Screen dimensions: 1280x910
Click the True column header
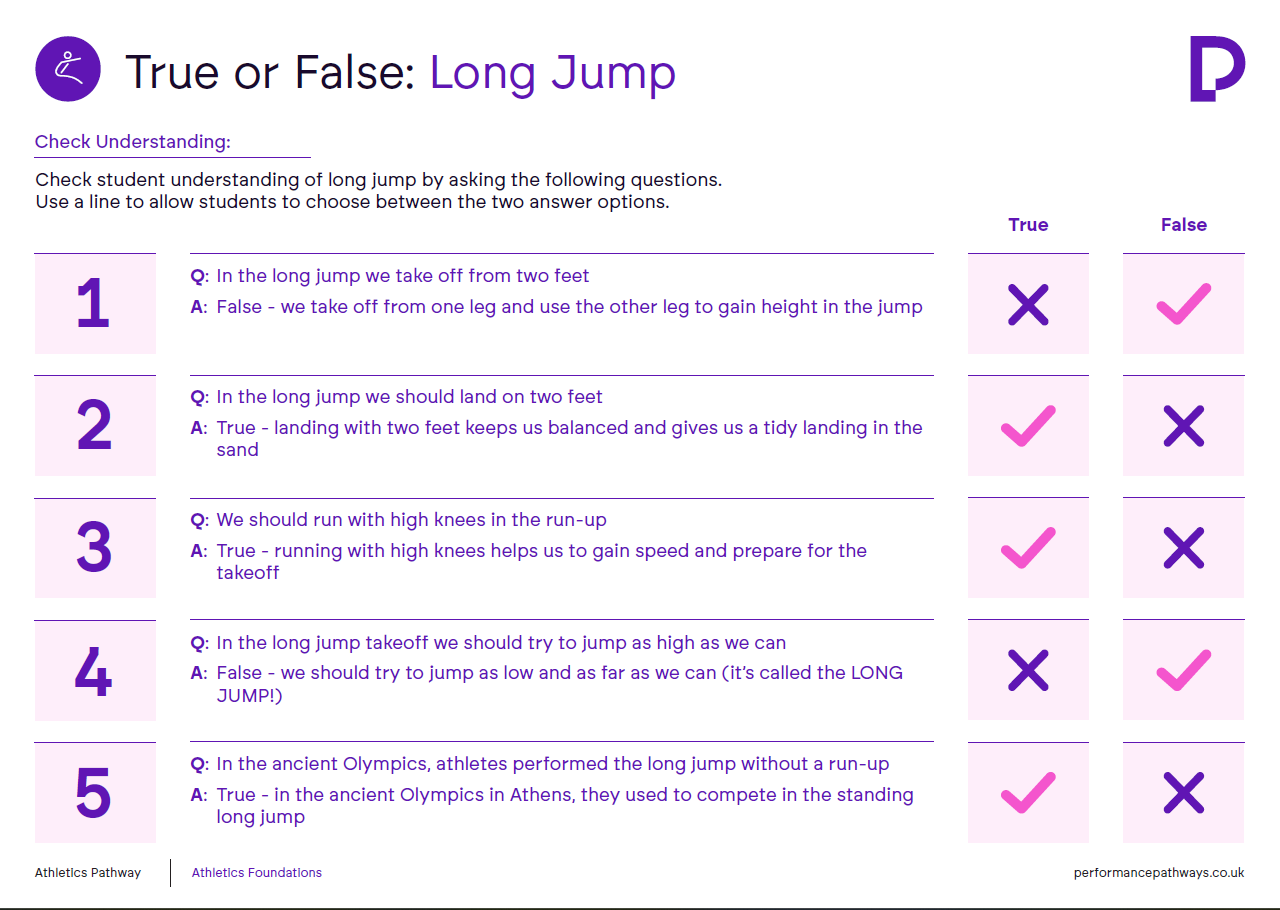[1028, 225]
